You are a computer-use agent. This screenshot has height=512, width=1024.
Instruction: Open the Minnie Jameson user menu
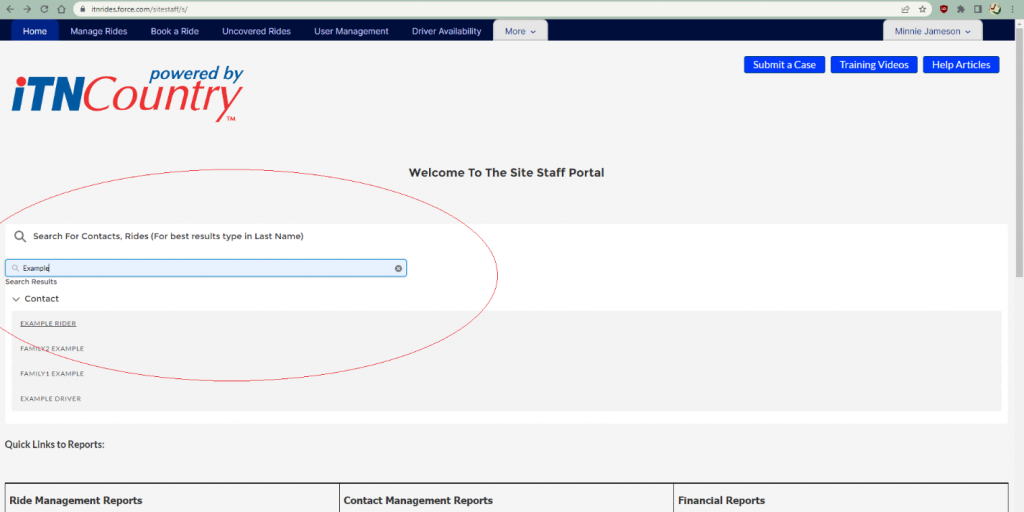(932, 31)
